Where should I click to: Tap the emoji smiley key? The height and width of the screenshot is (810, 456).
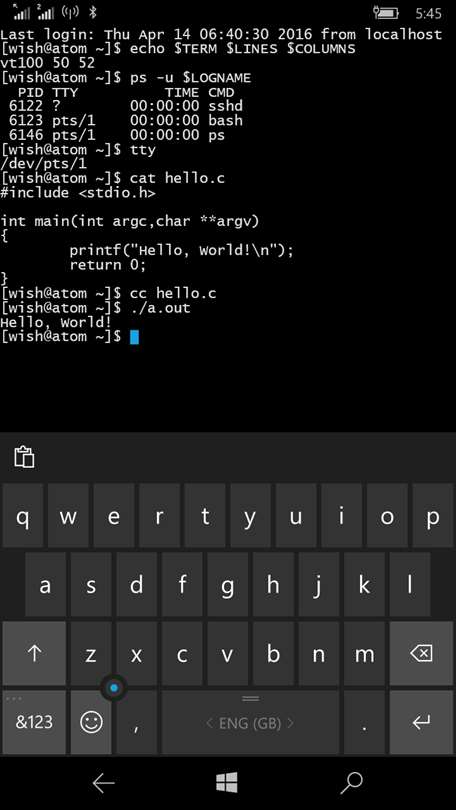click(x=91, y=722)
